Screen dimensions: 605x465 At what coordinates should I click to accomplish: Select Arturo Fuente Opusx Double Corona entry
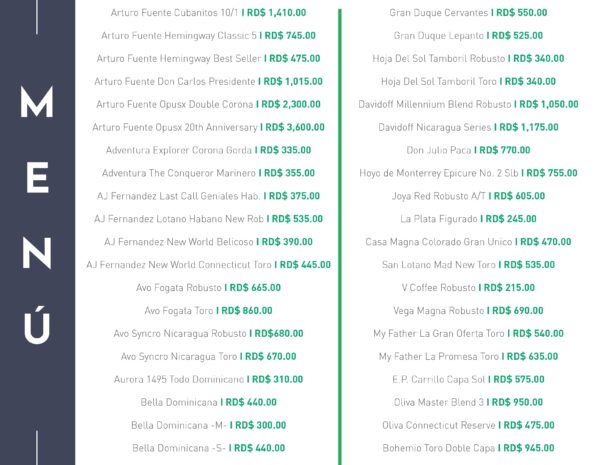[208, 104]
